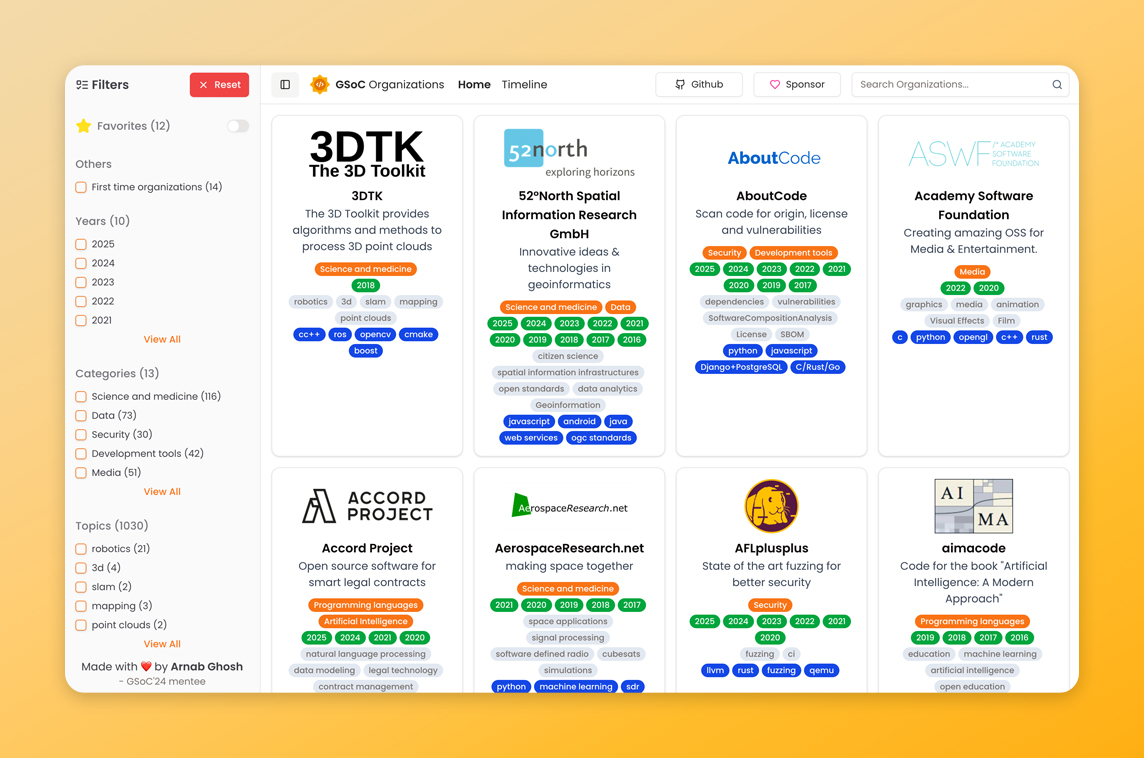1144x758 pixels.
Task: Check the Media (51) category
Action: 81,473
